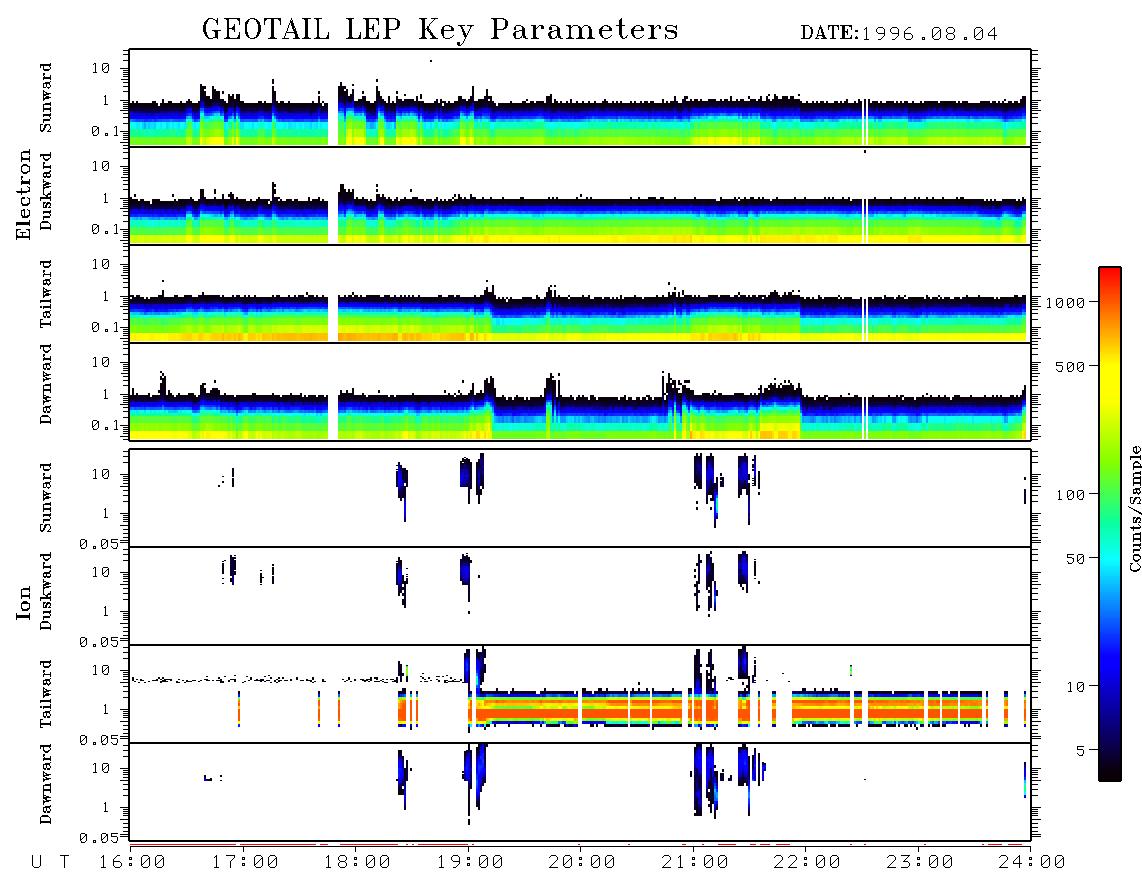Click the colorbar tick label 5
The height and width of the screenshot is (880, 1142).
click(x=1081, y=750)
